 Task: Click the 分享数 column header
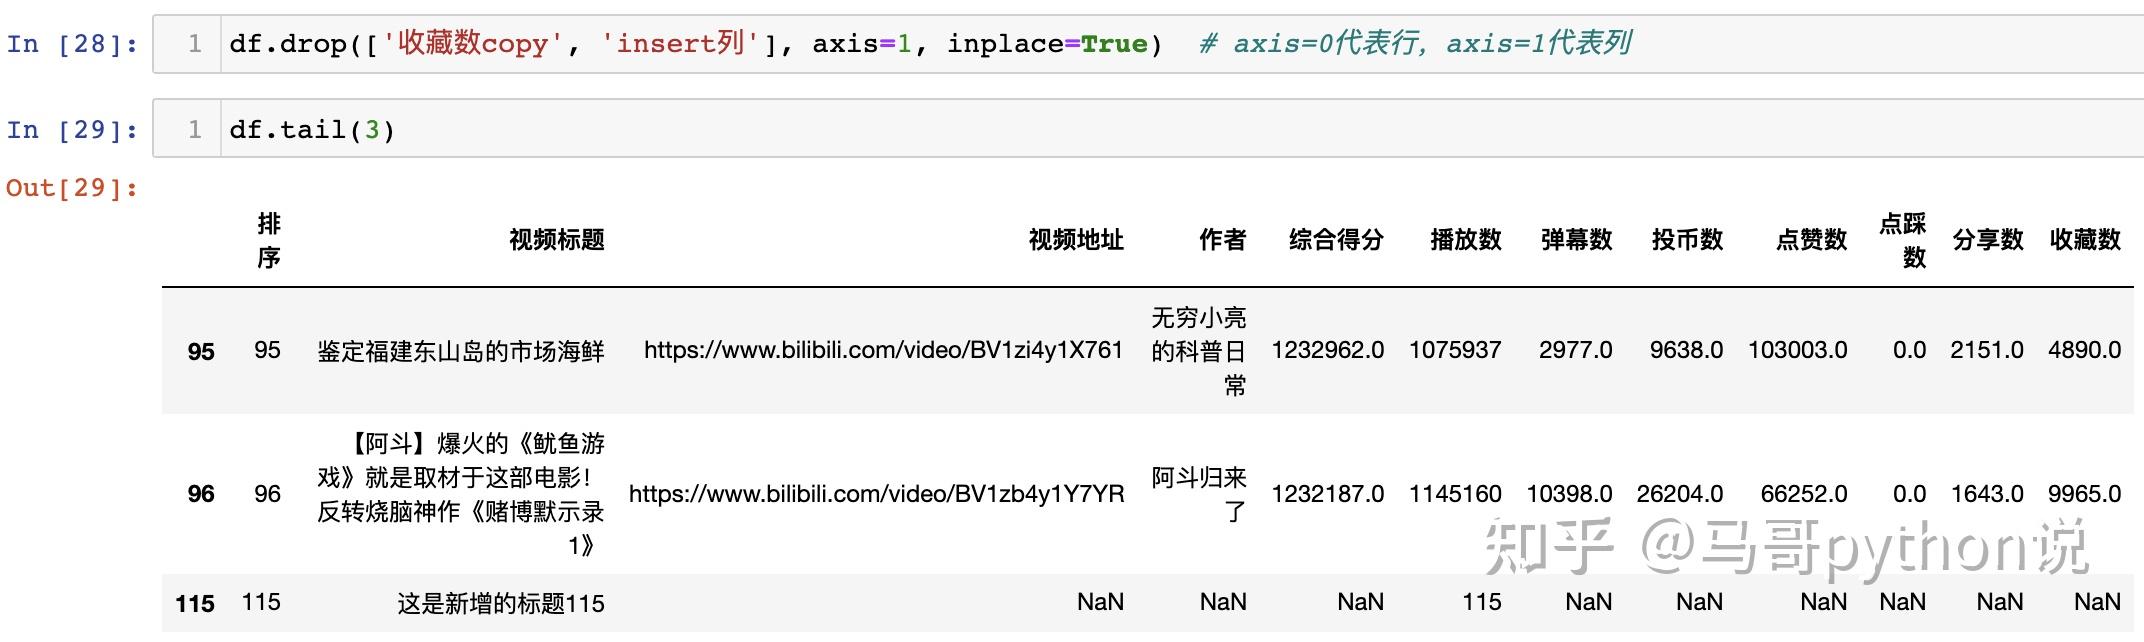(1987, 240)
